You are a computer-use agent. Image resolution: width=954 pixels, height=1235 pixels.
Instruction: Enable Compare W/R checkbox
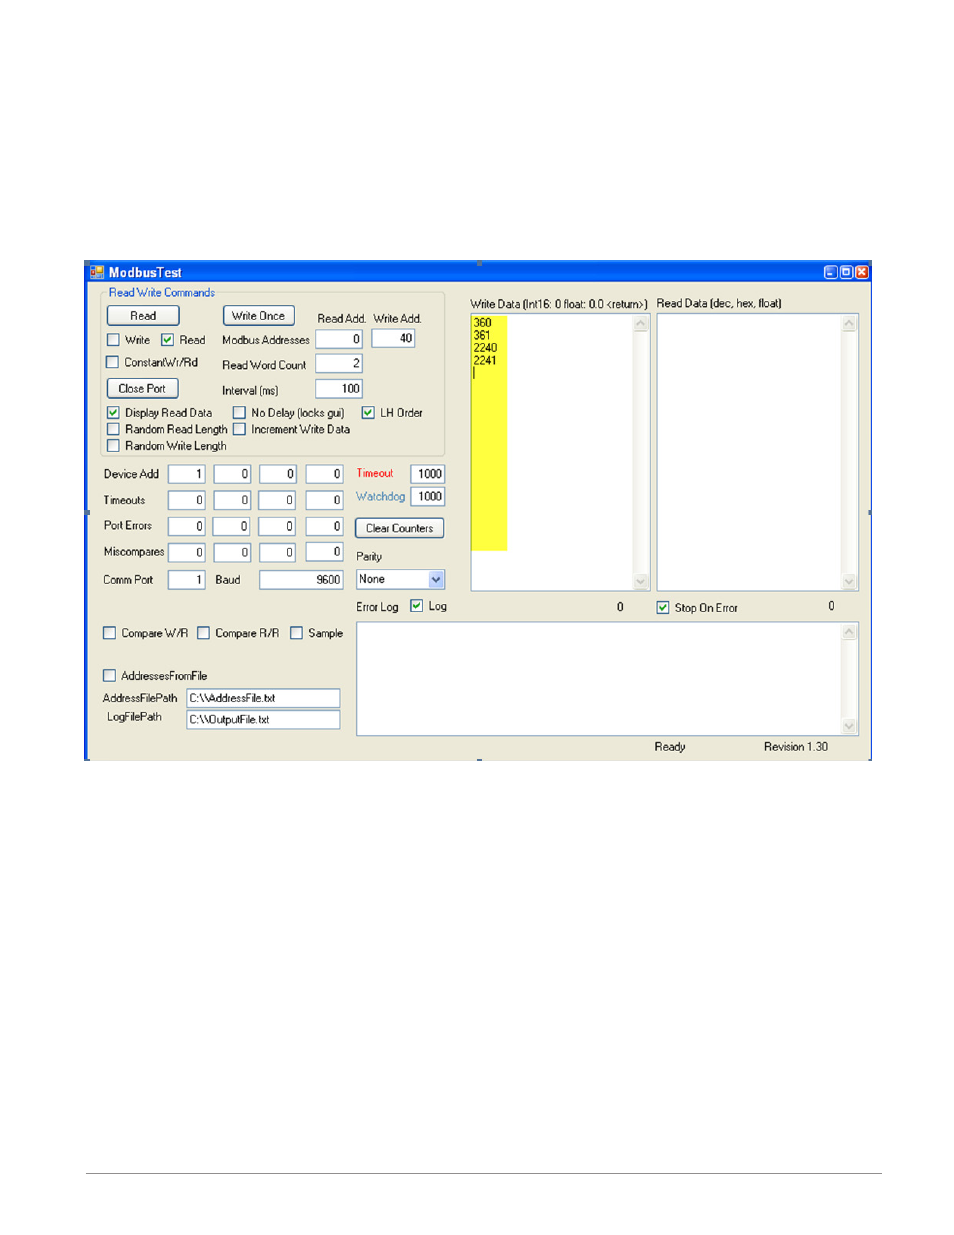(110, 633)
